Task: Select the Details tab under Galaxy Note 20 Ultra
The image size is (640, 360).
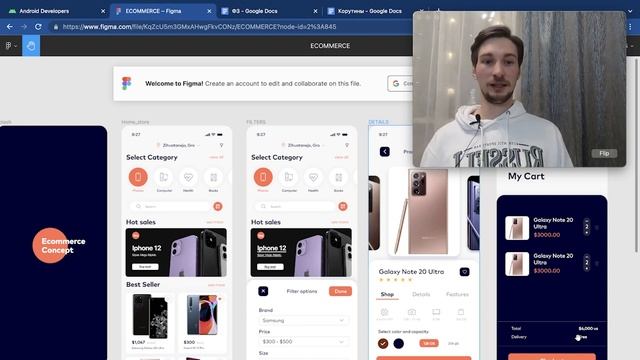Action: point(421,294)
